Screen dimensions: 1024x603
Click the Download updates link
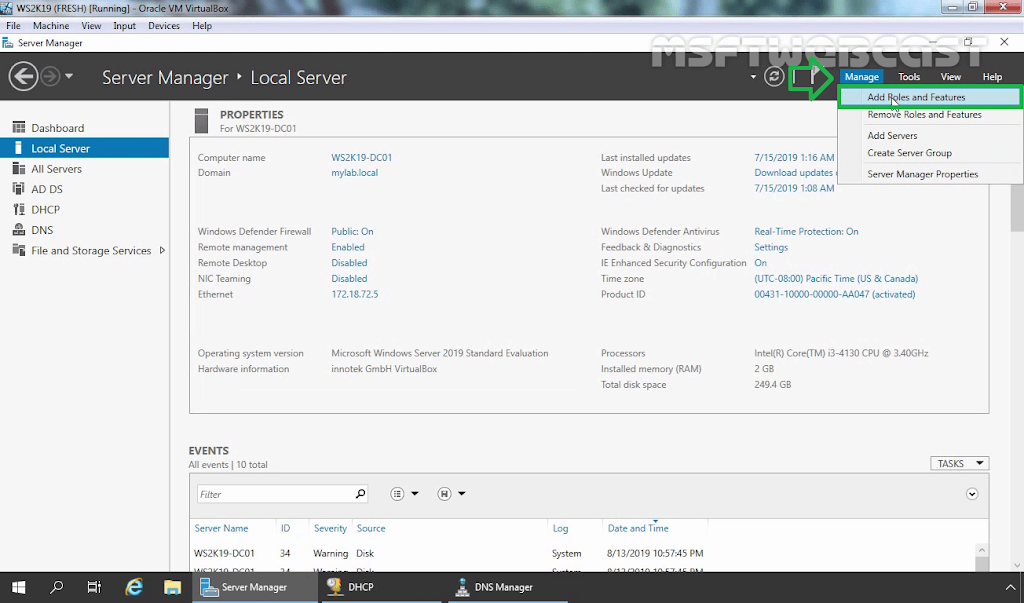pyautogui.click(x=795, y=172)
